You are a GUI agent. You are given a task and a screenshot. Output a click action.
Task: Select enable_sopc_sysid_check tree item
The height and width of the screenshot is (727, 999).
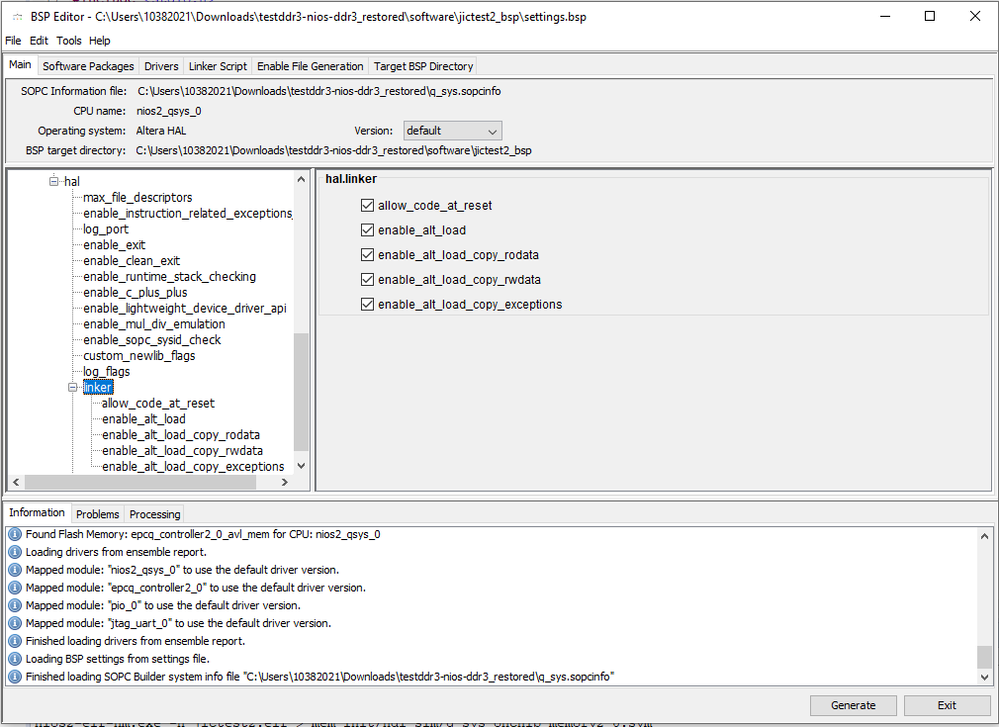tap(152, 340)
